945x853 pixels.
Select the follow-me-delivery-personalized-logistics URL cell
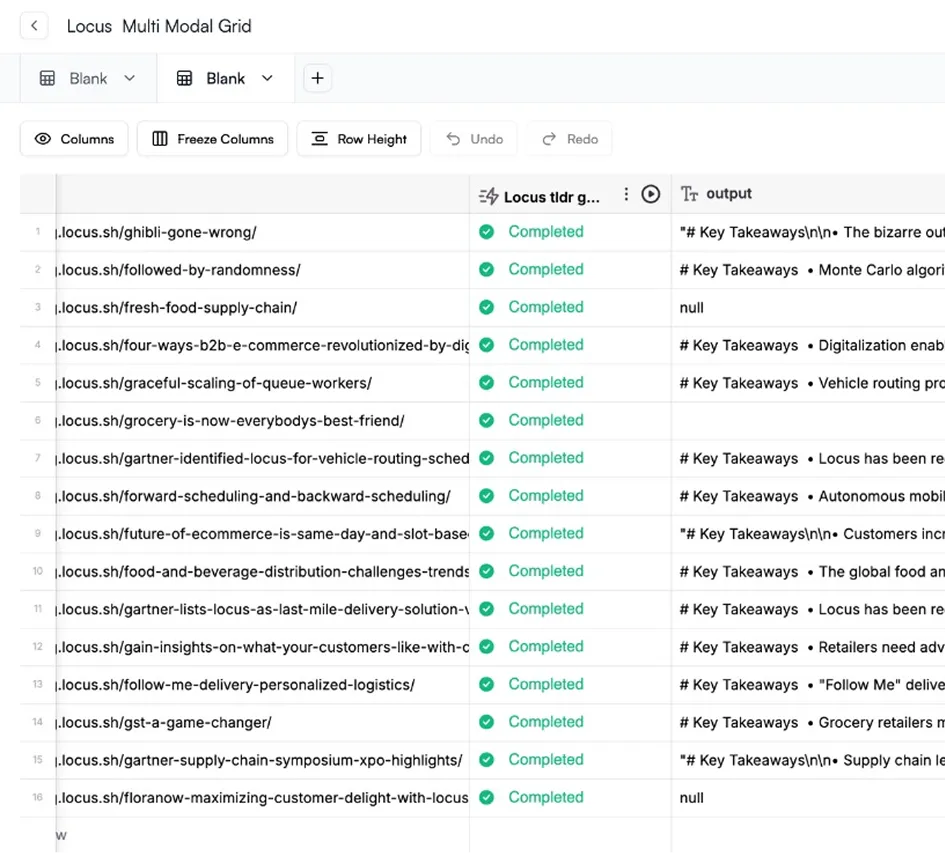click(263, 684)
